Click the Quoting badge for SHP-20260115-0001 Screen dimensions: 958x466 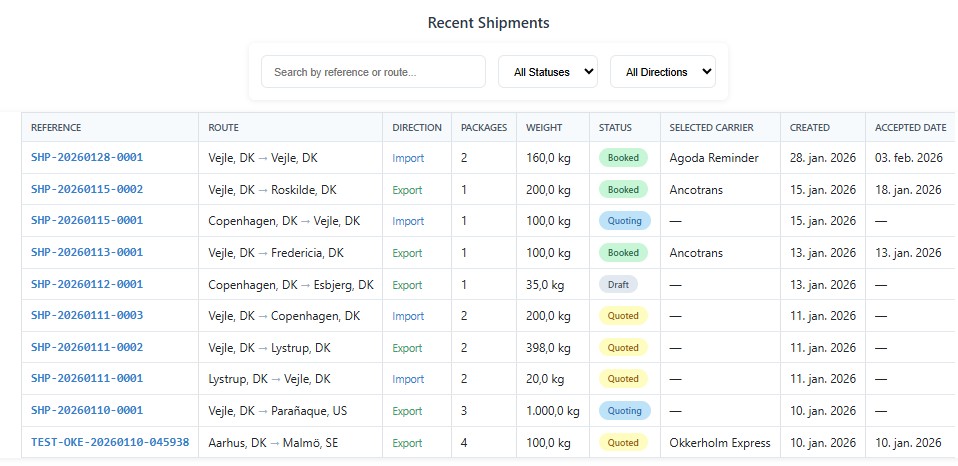pos(624,220)
